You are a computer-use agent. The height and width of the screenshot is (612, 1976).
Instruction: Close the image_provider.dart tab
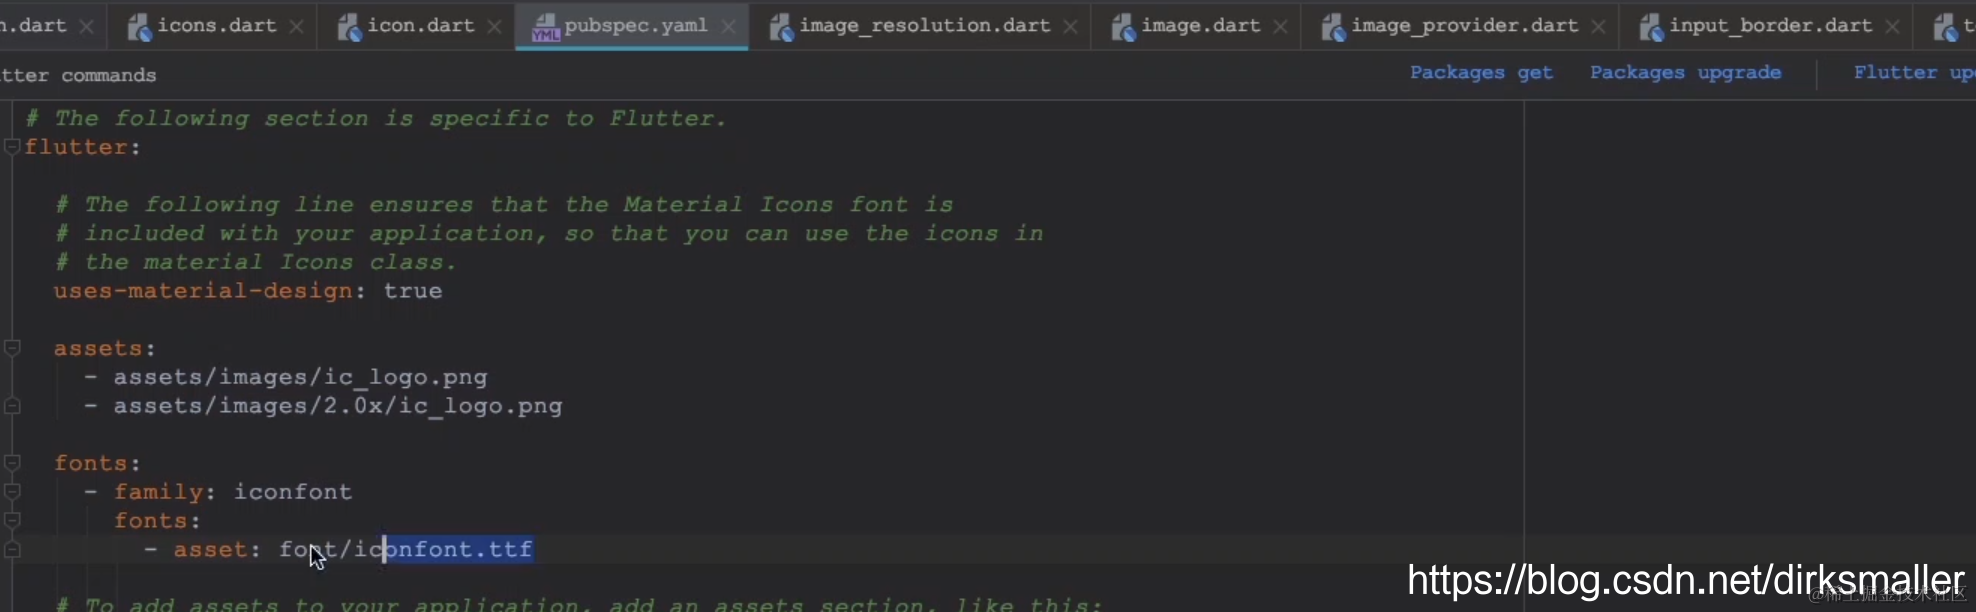point(1598,27)
